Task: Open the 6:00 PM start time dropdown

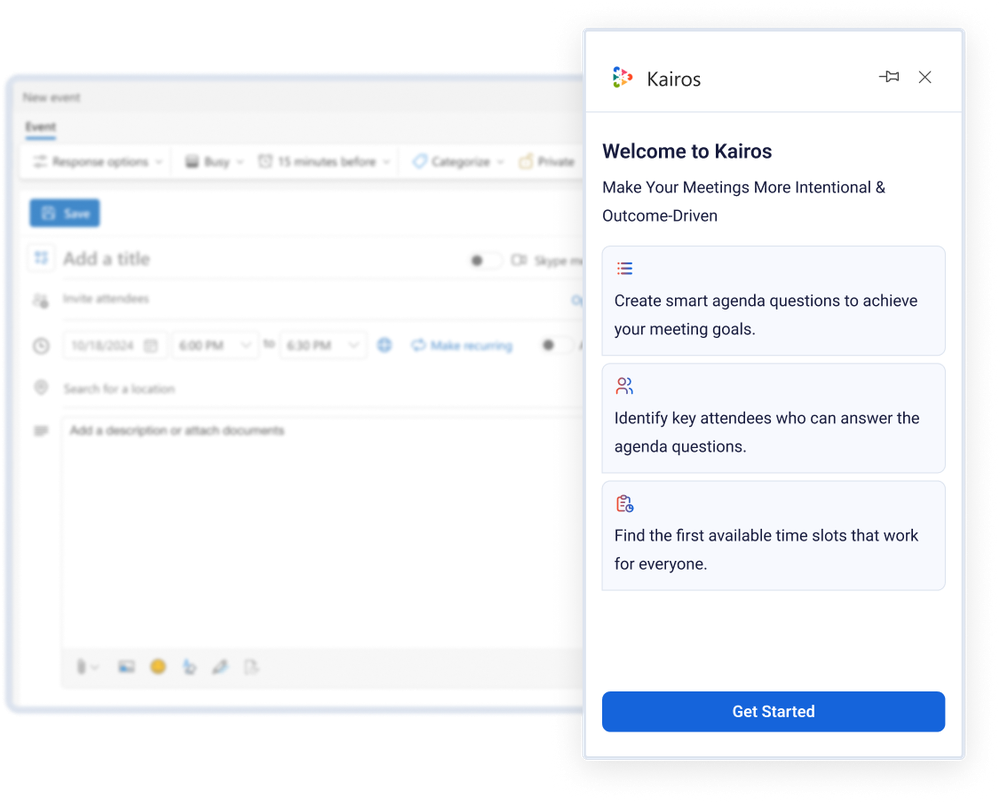Action: pyautogui.click(x=215, y=346)
